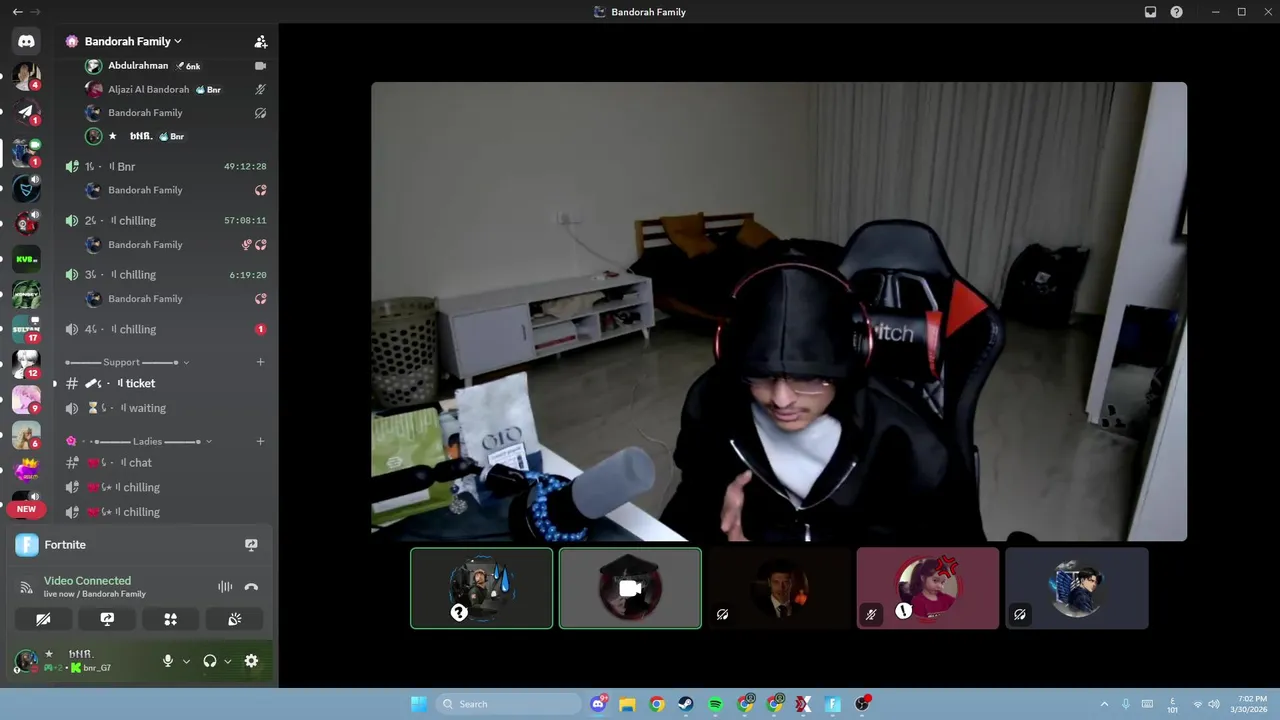
Task: Open the Bandorah Family server dropdown
Action: [x=133, y=41]
